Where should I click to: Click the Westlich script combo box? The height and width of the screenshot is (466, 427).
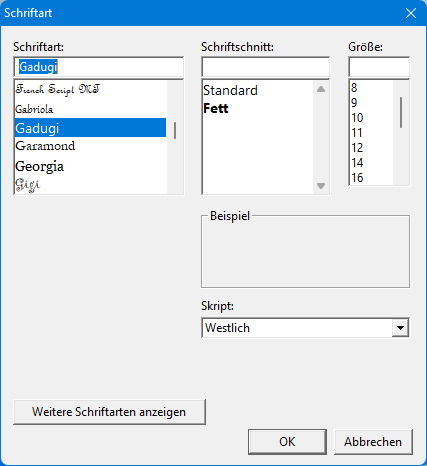tap(305, 328)
